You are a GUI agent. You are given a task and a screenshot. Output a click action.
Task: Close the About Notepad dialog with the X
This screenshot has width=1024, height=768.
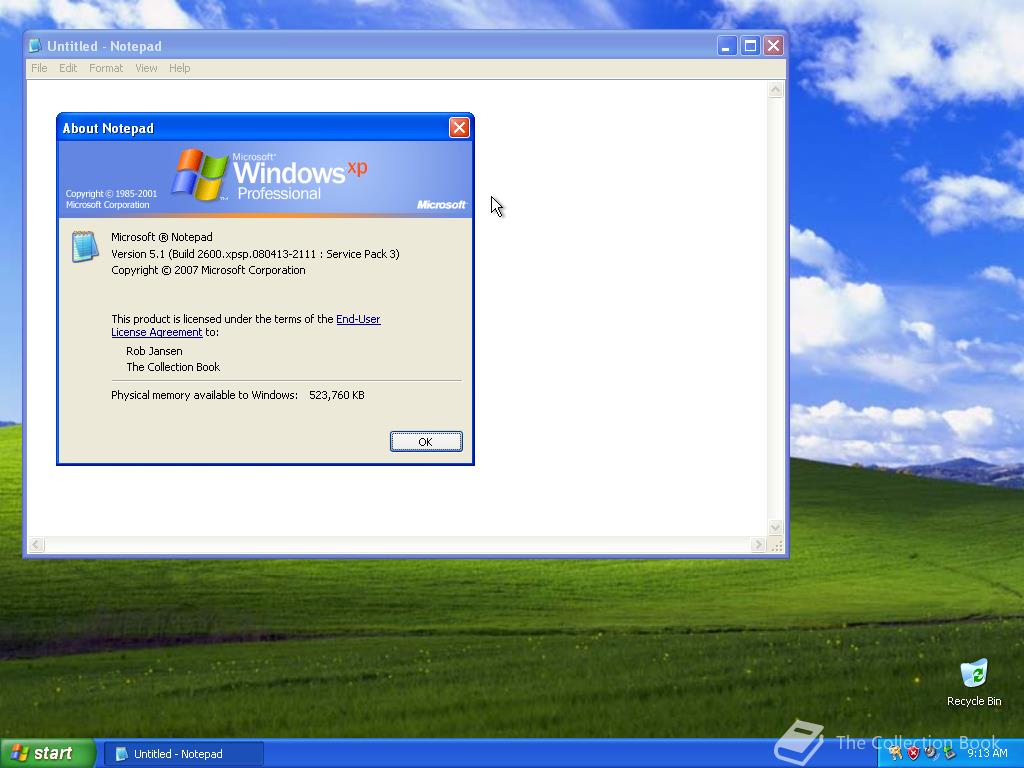459,127
